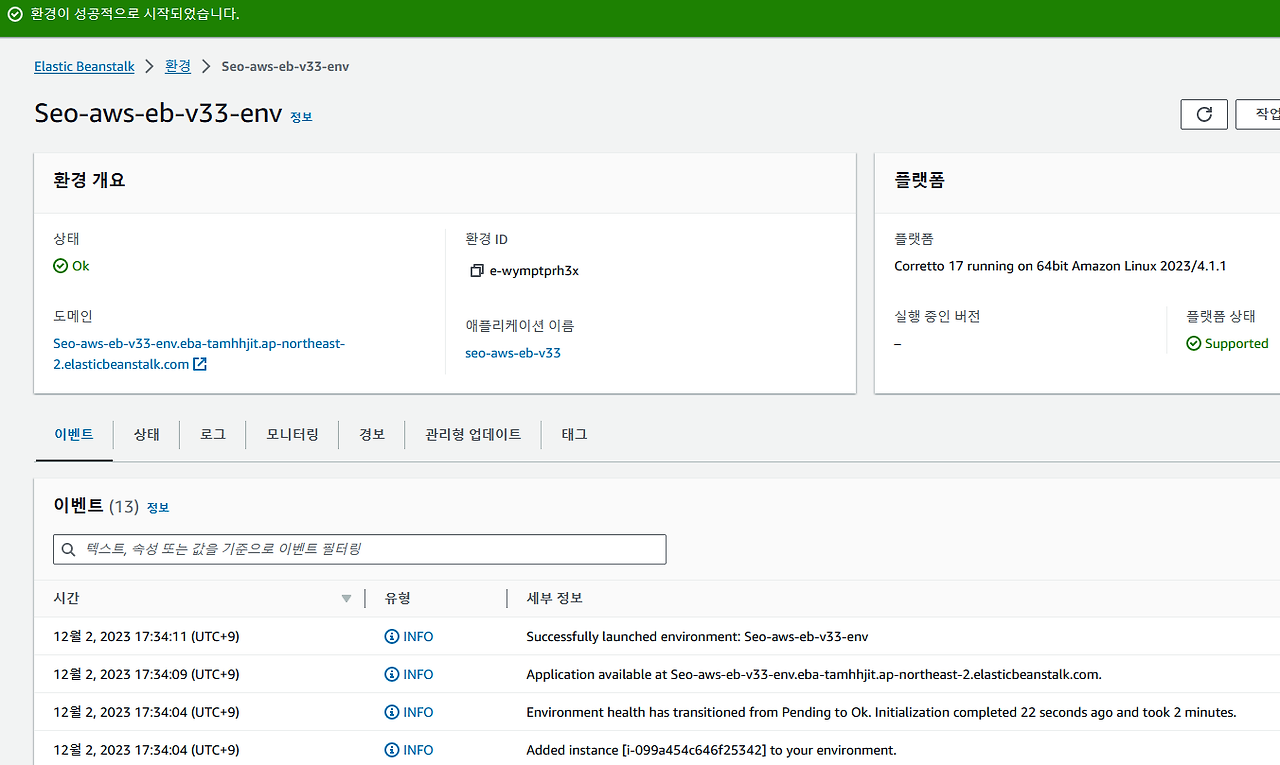Viewport: 1280px width, 765px height.
Task: Click the Seo-aws-eb-v33-env page title
Action: click(x=158, y=113)
